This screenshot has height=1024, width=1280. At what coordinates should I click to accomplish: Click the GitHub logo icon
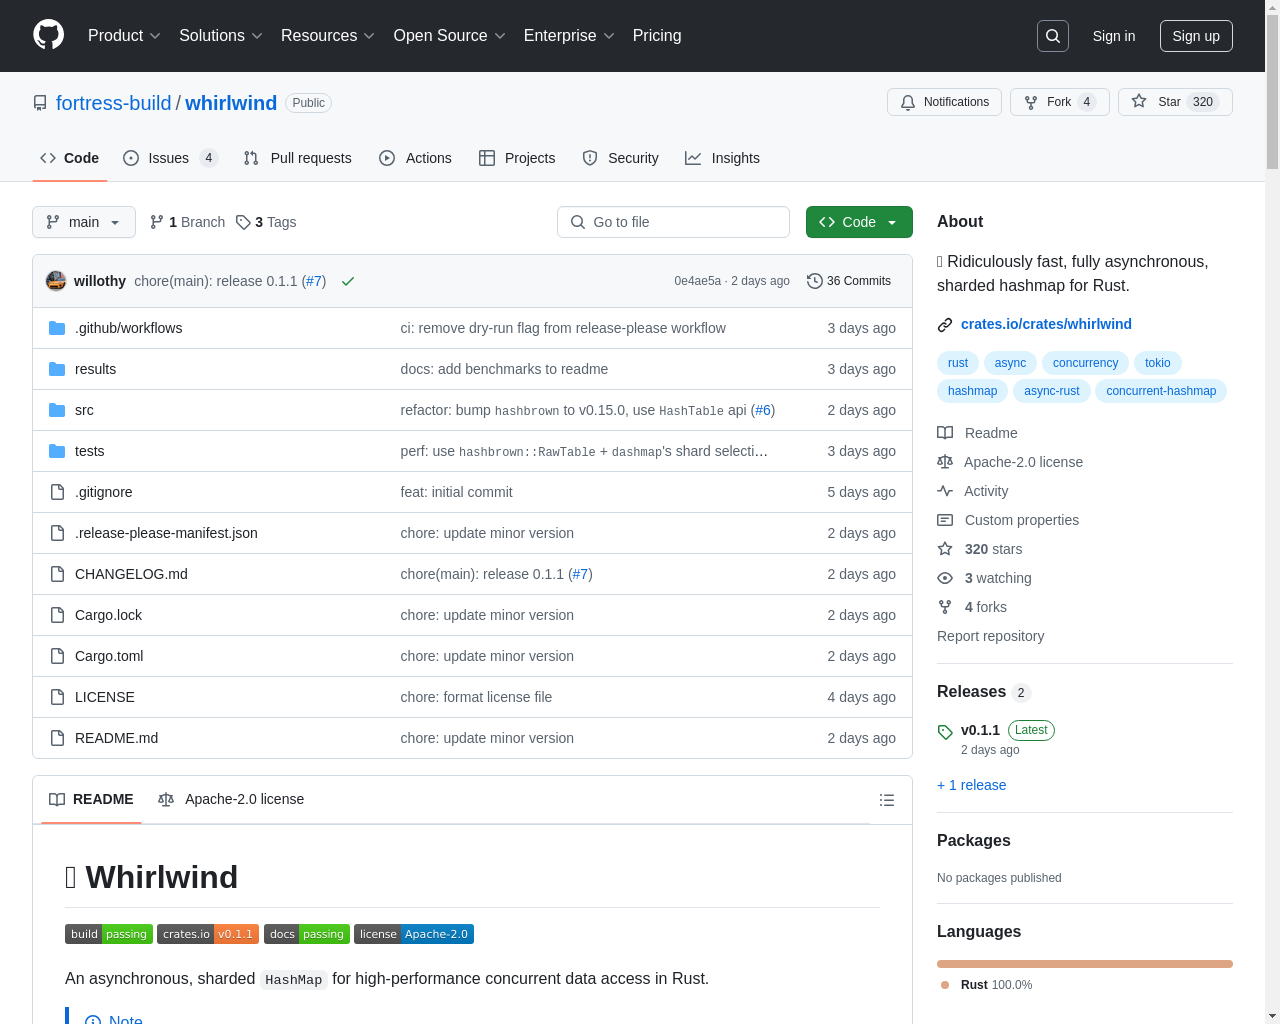pos(48,35)
